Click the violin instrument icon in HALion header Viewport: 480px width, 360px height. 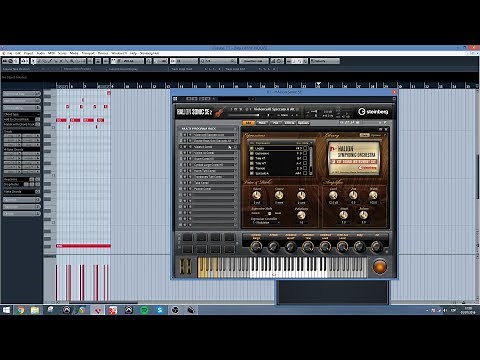pyautogui.click(x=220, y=112)
